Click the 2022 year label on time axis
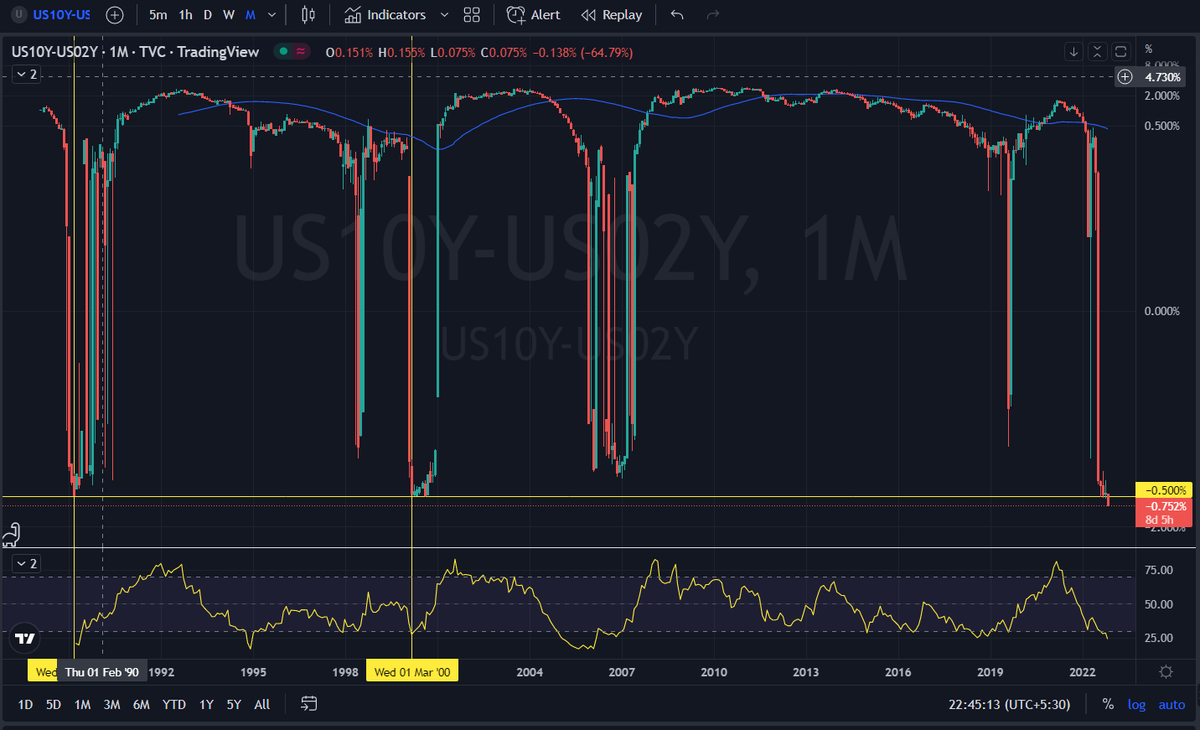 (1083, 672)
